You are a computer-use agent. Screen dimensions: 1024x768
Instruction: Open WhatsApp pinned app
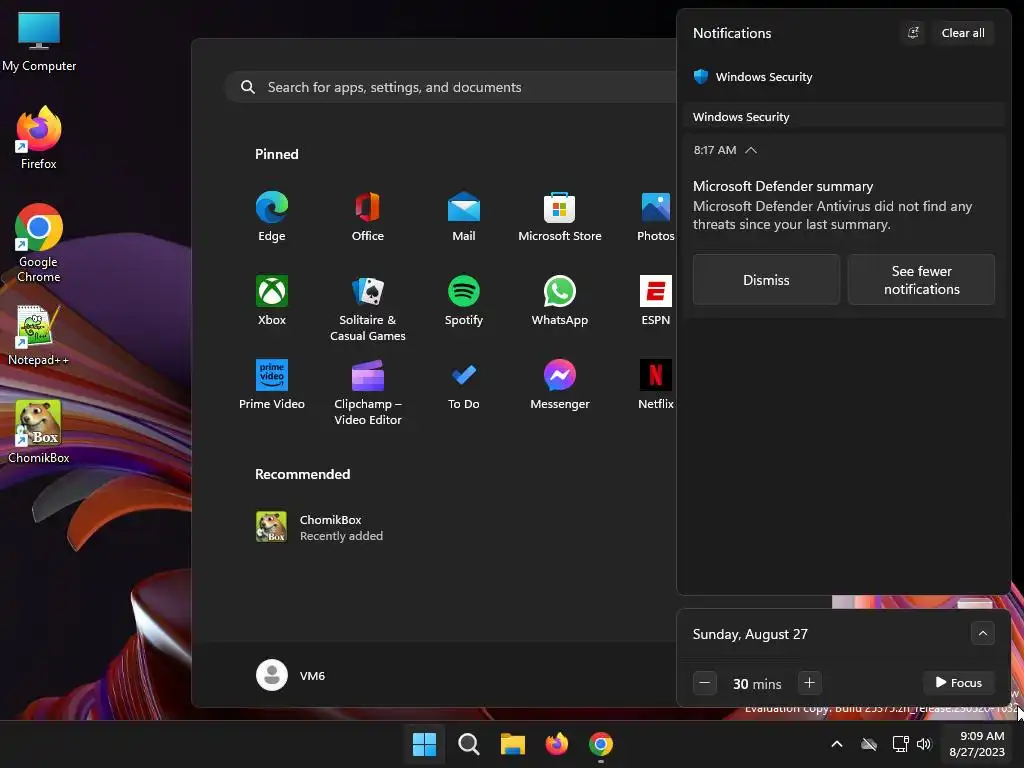pos(560,301)
